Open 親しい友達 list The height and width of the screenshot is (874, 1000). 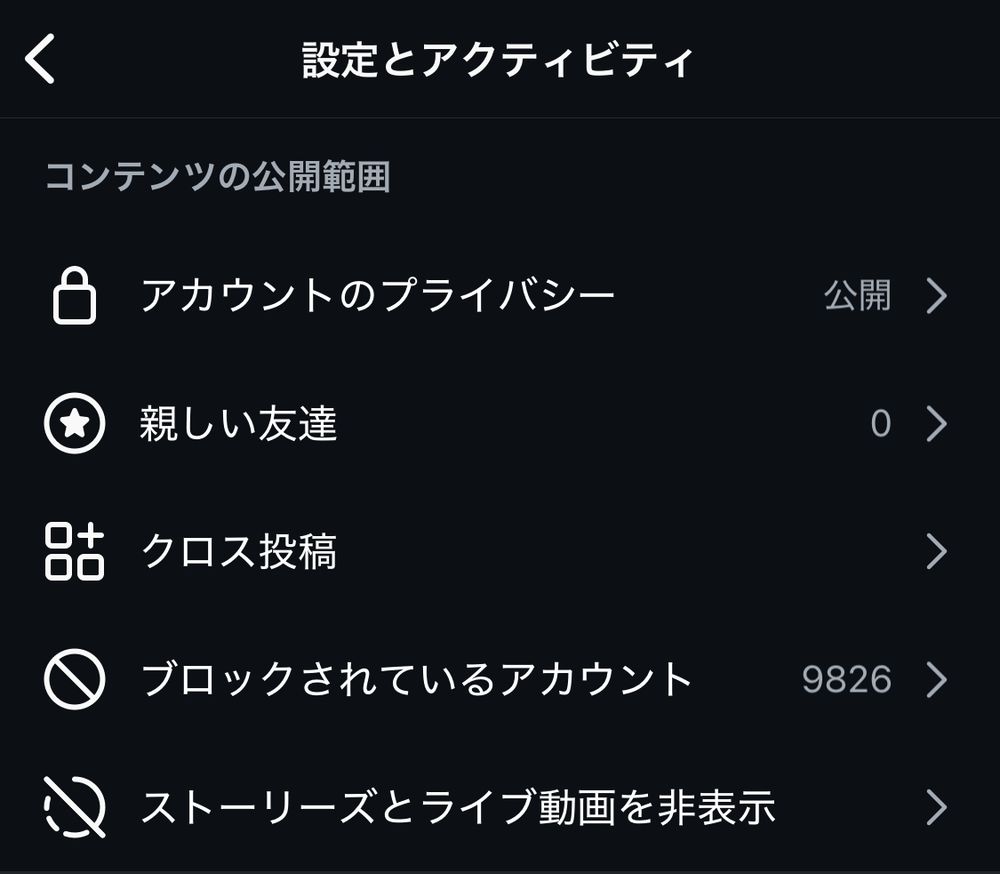238,424
